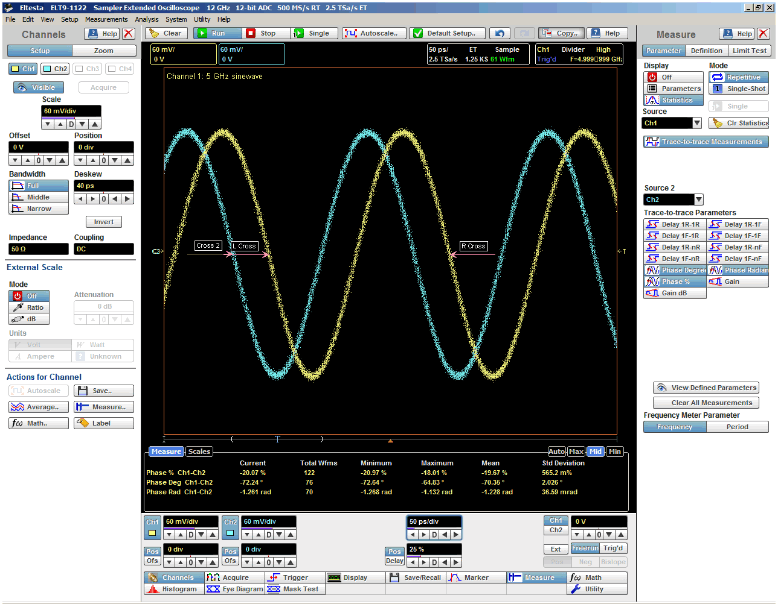Image resolution: width=778 pixels, height=604 pixels.
Task: Click the Autoscale toolbar button
Action: pos(374,33)
